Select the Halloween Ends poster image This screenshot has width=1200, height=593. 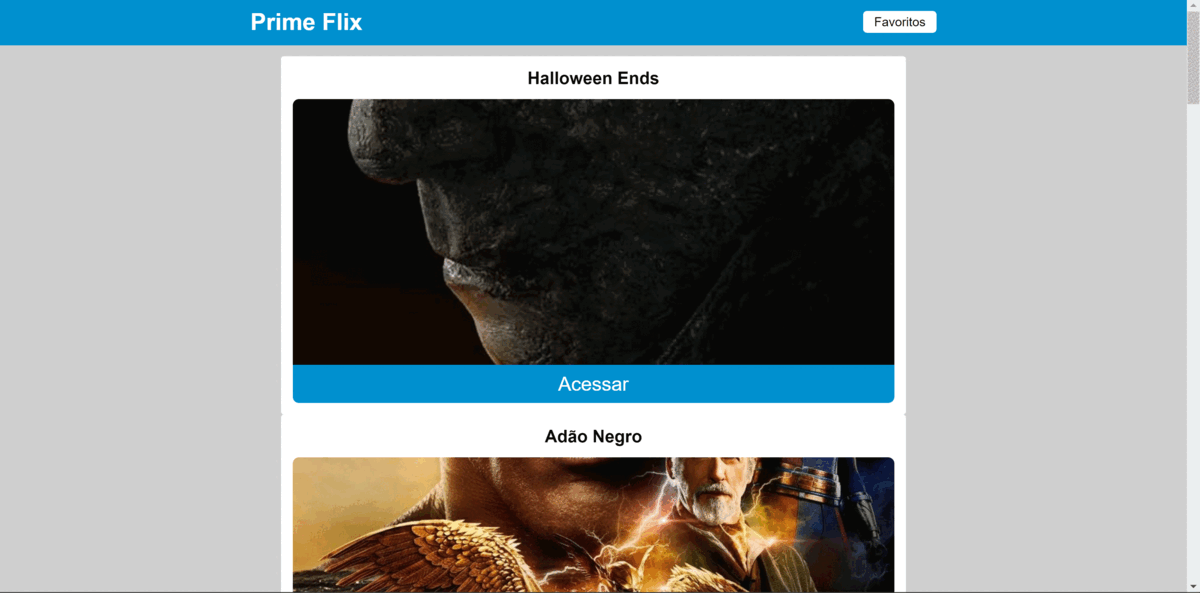click(x=593, y=232)
